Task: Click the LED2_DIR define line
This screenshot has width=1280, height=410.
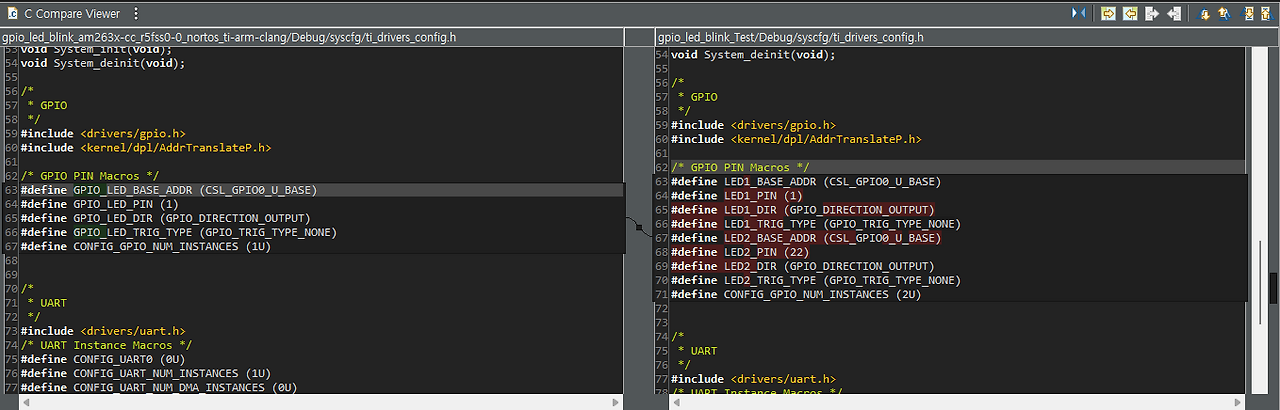Action: coord(802,266)
